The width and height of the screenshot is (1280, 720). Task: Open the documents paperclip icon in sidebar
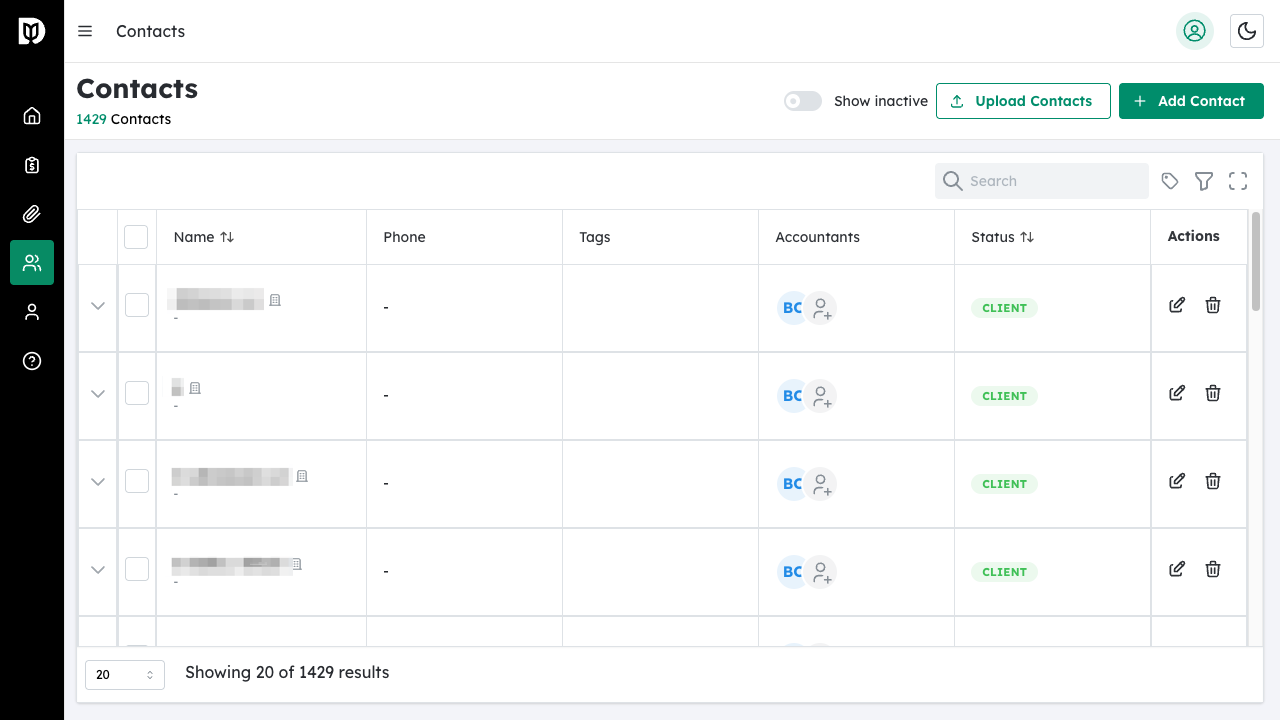coord(31,214)
